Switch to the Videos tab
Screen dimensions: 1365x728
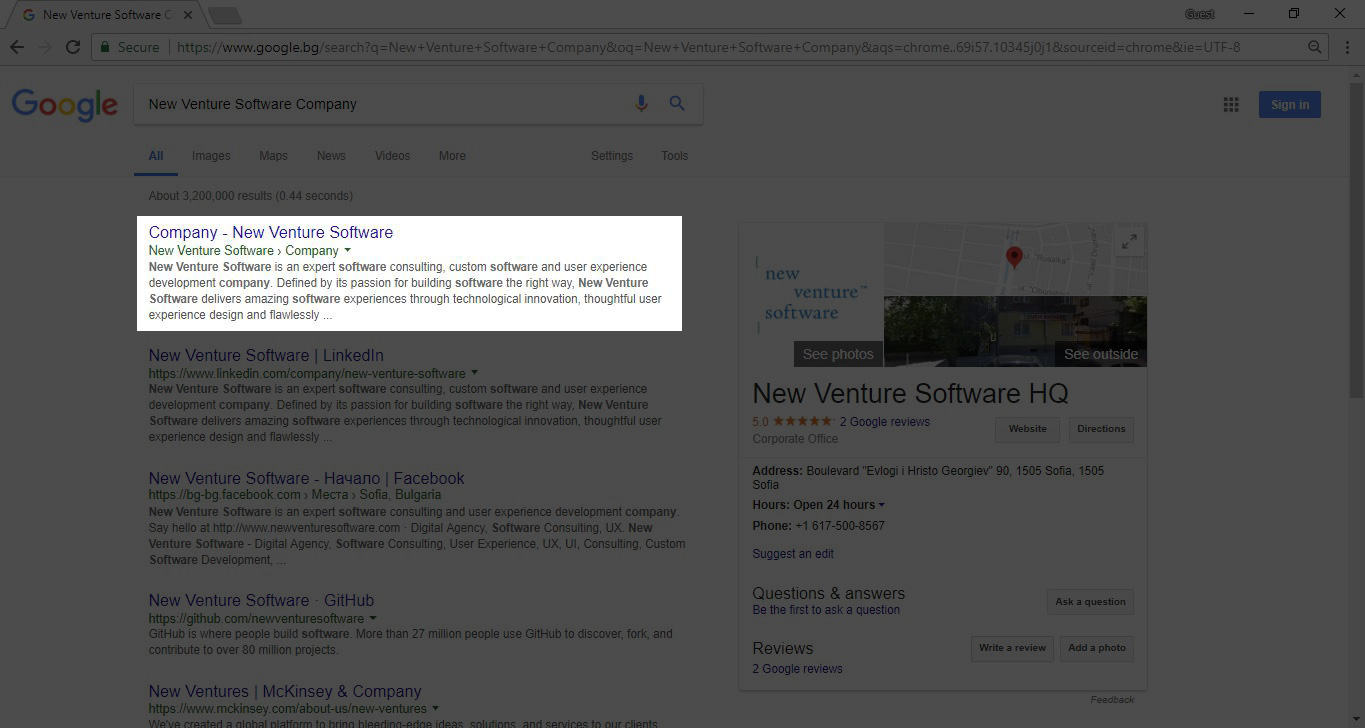click(392, 156)
